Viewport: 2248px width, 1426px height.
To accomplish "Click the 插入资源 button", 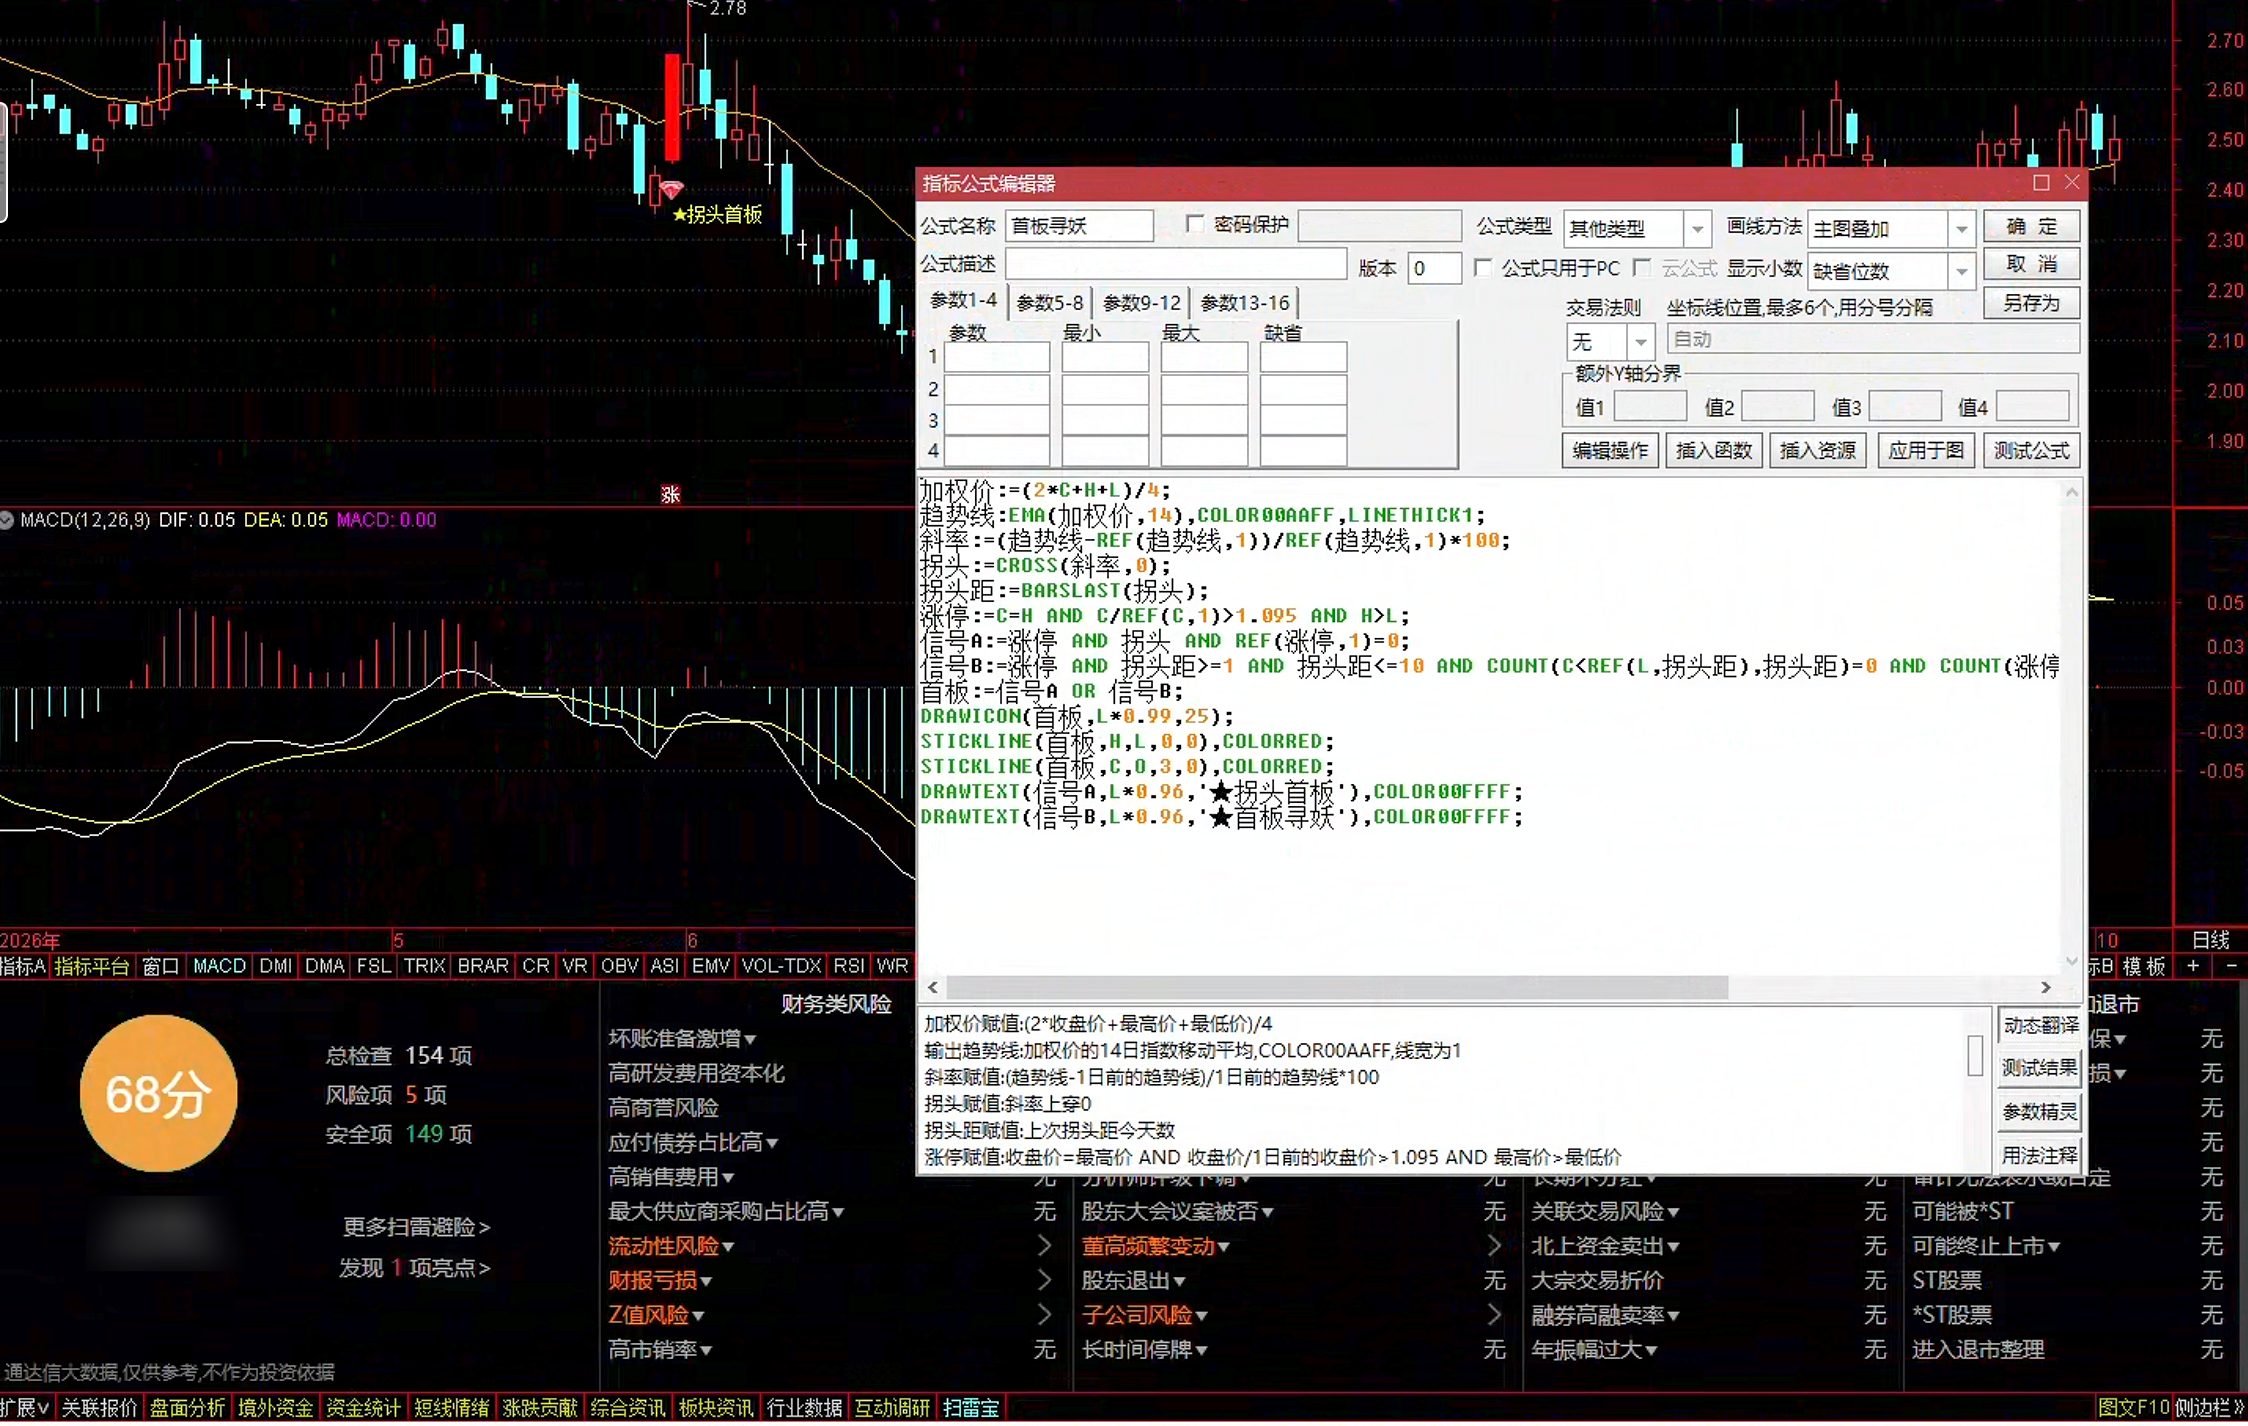I will tap(1818, 450).
